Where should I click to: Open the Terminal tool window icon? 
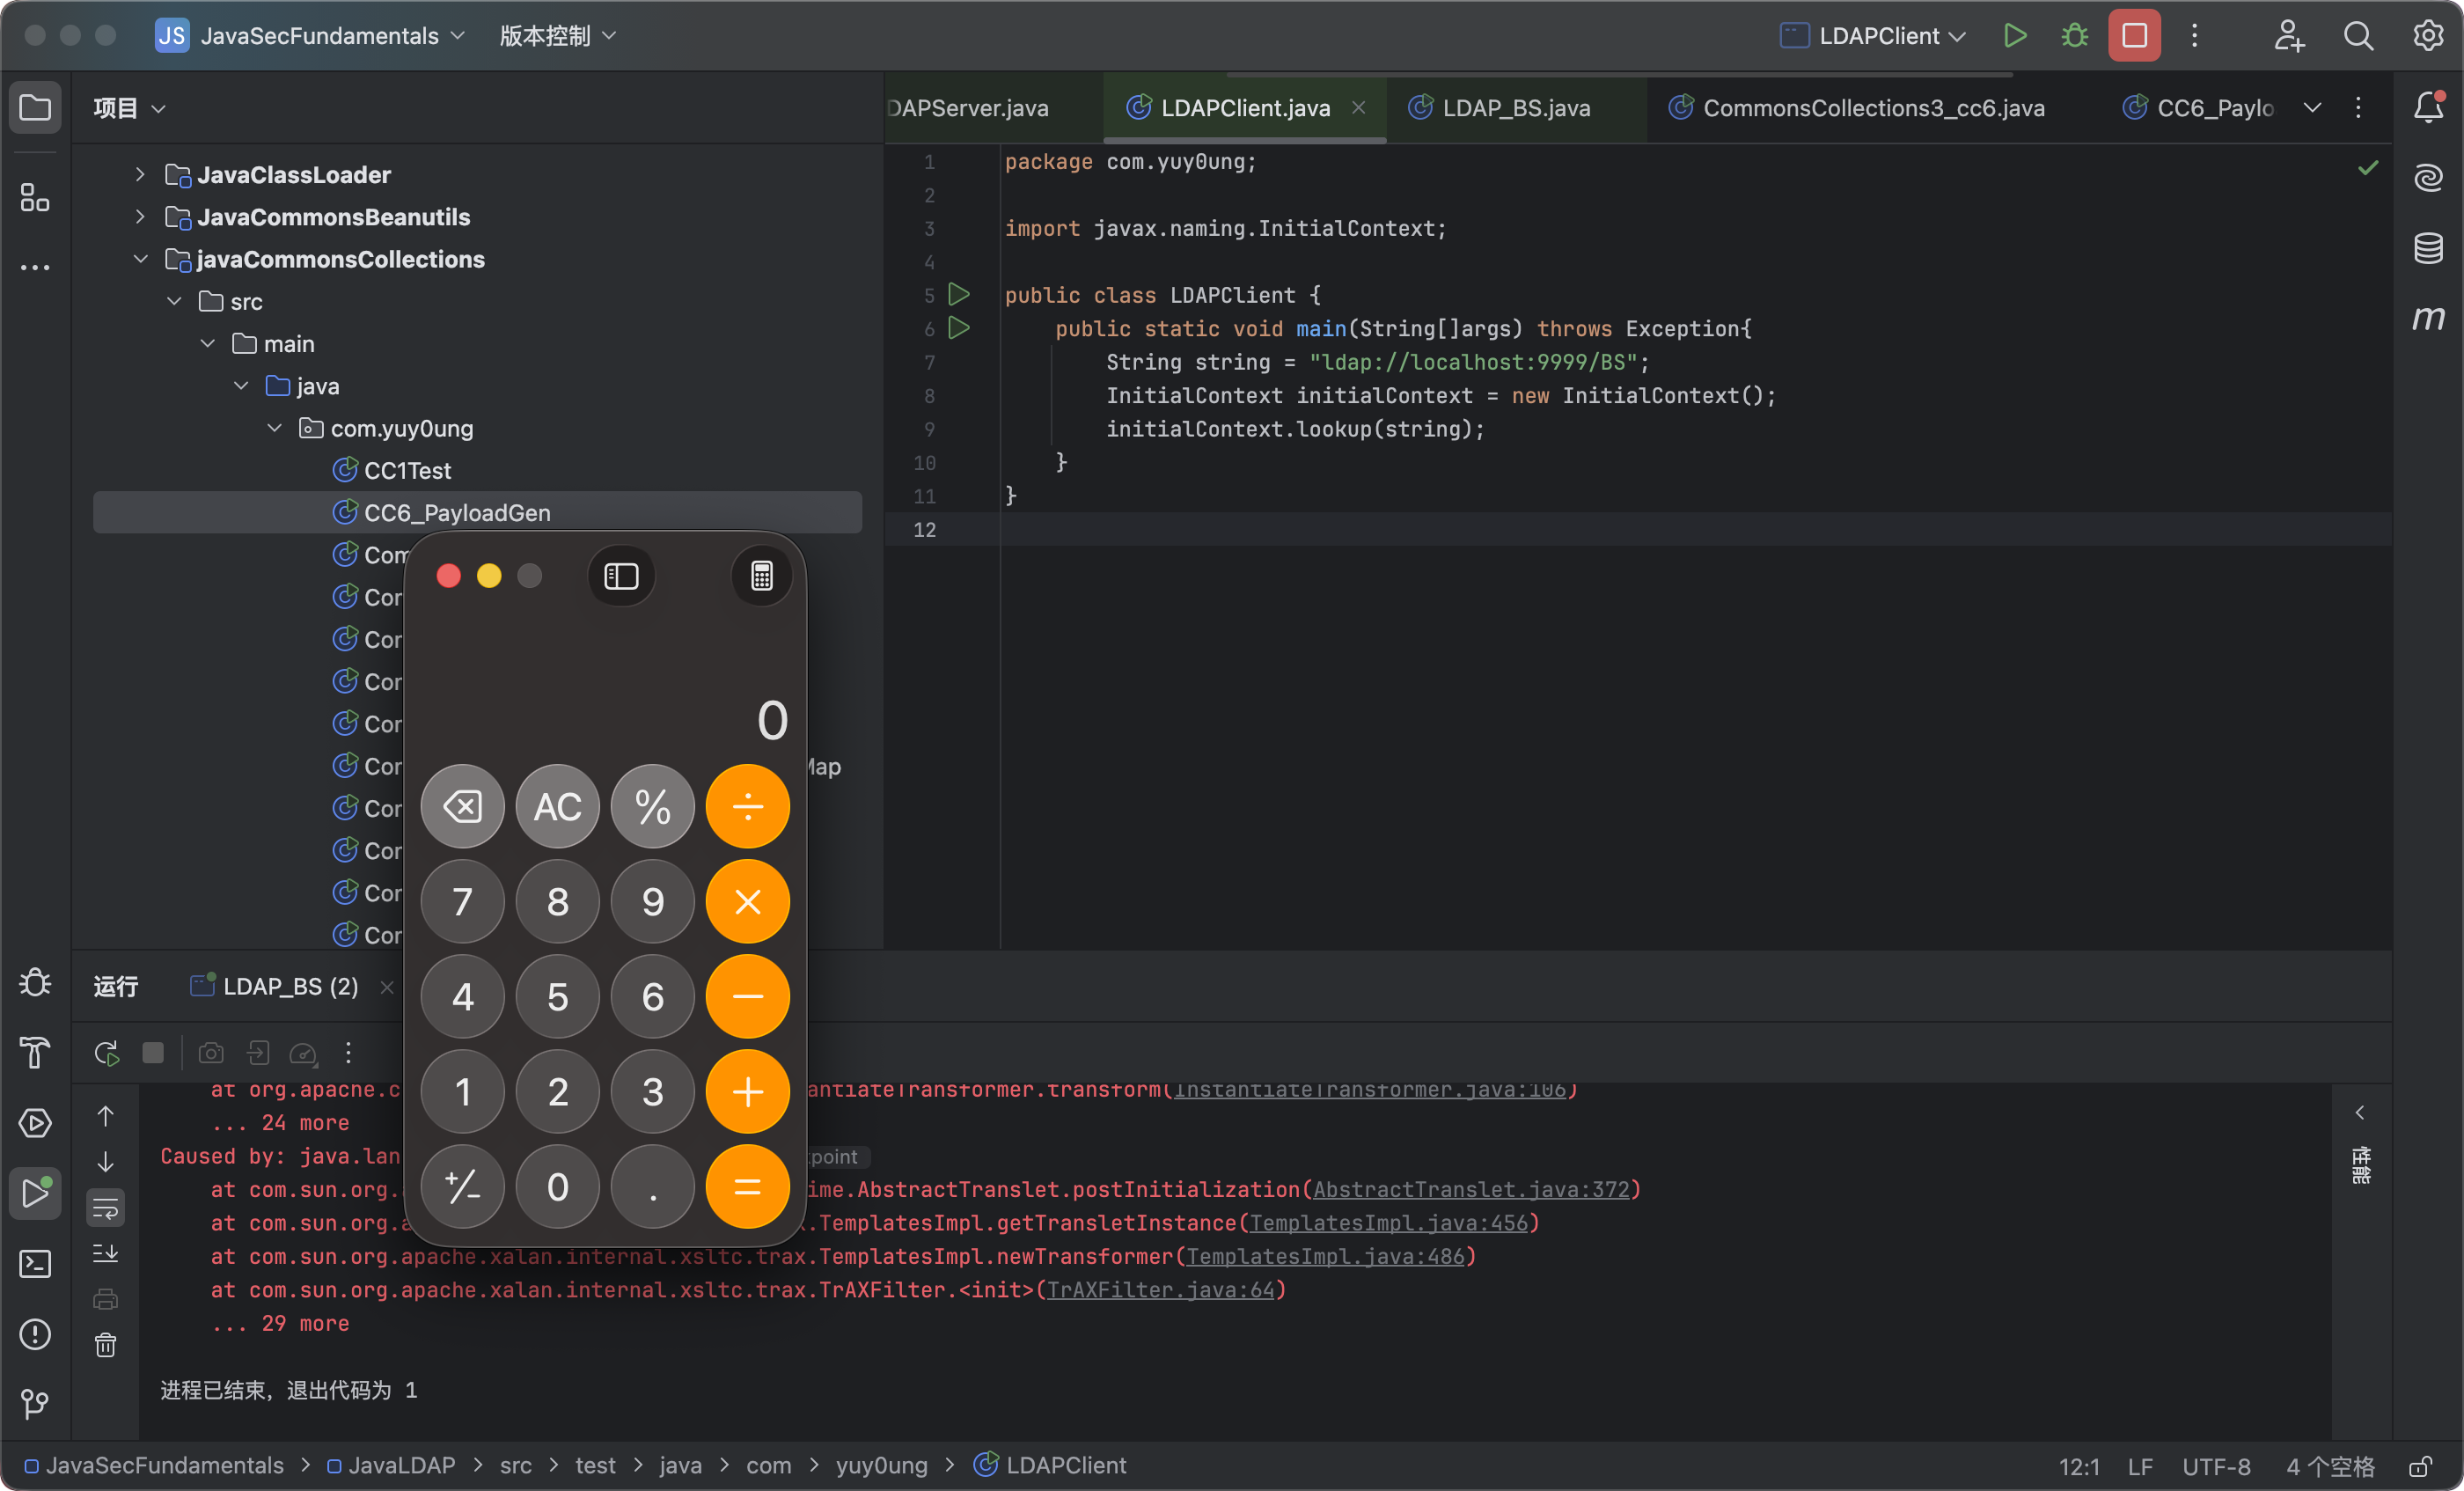[35, 1264]
